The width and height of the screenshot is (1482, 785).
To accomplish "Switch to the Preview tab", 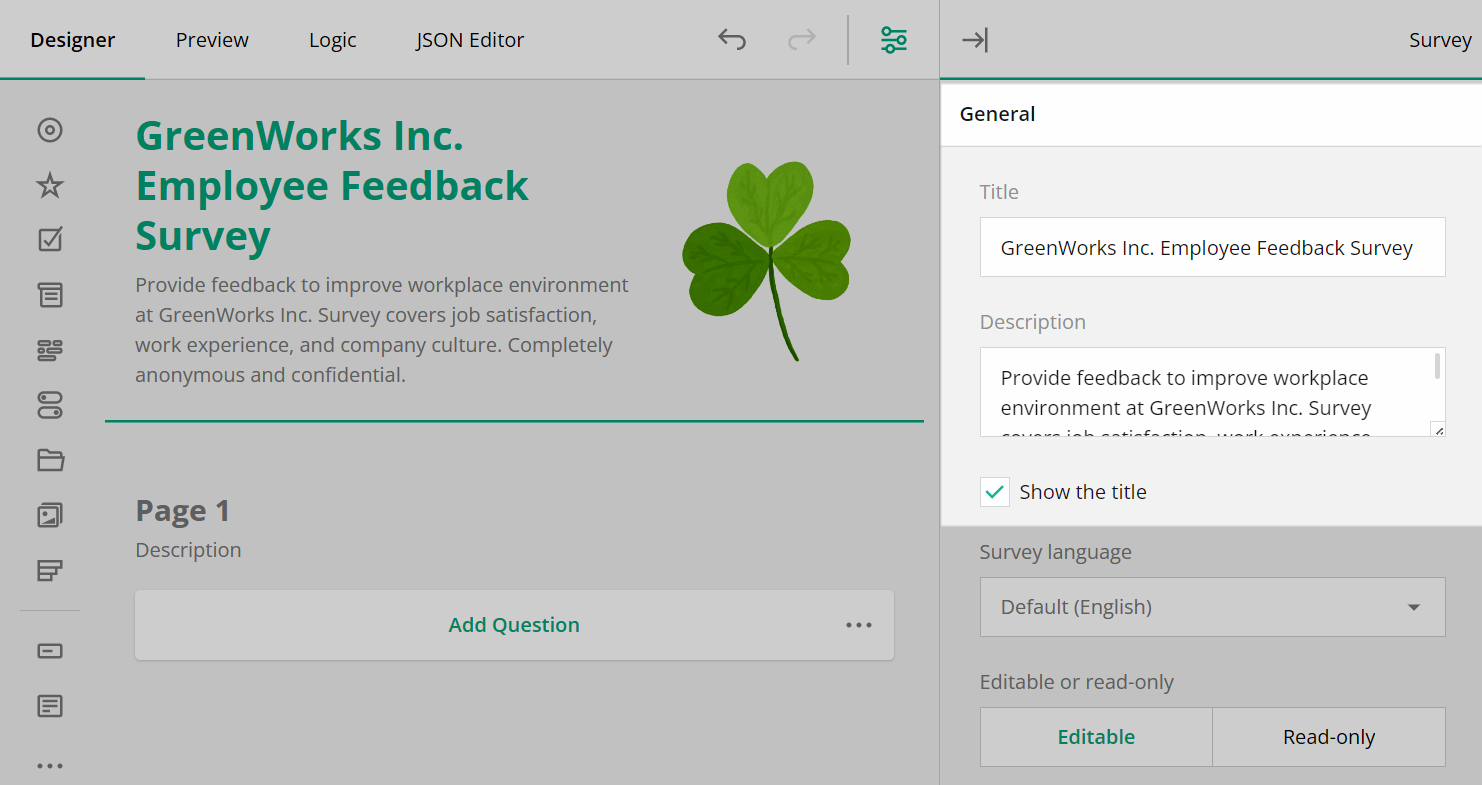I will 211,40.
